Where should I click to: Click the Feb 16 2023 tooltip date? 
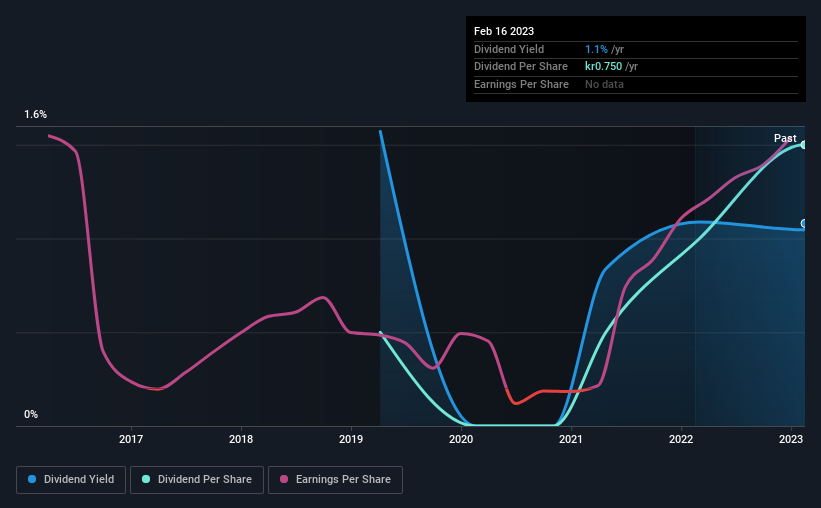point(504,31)
